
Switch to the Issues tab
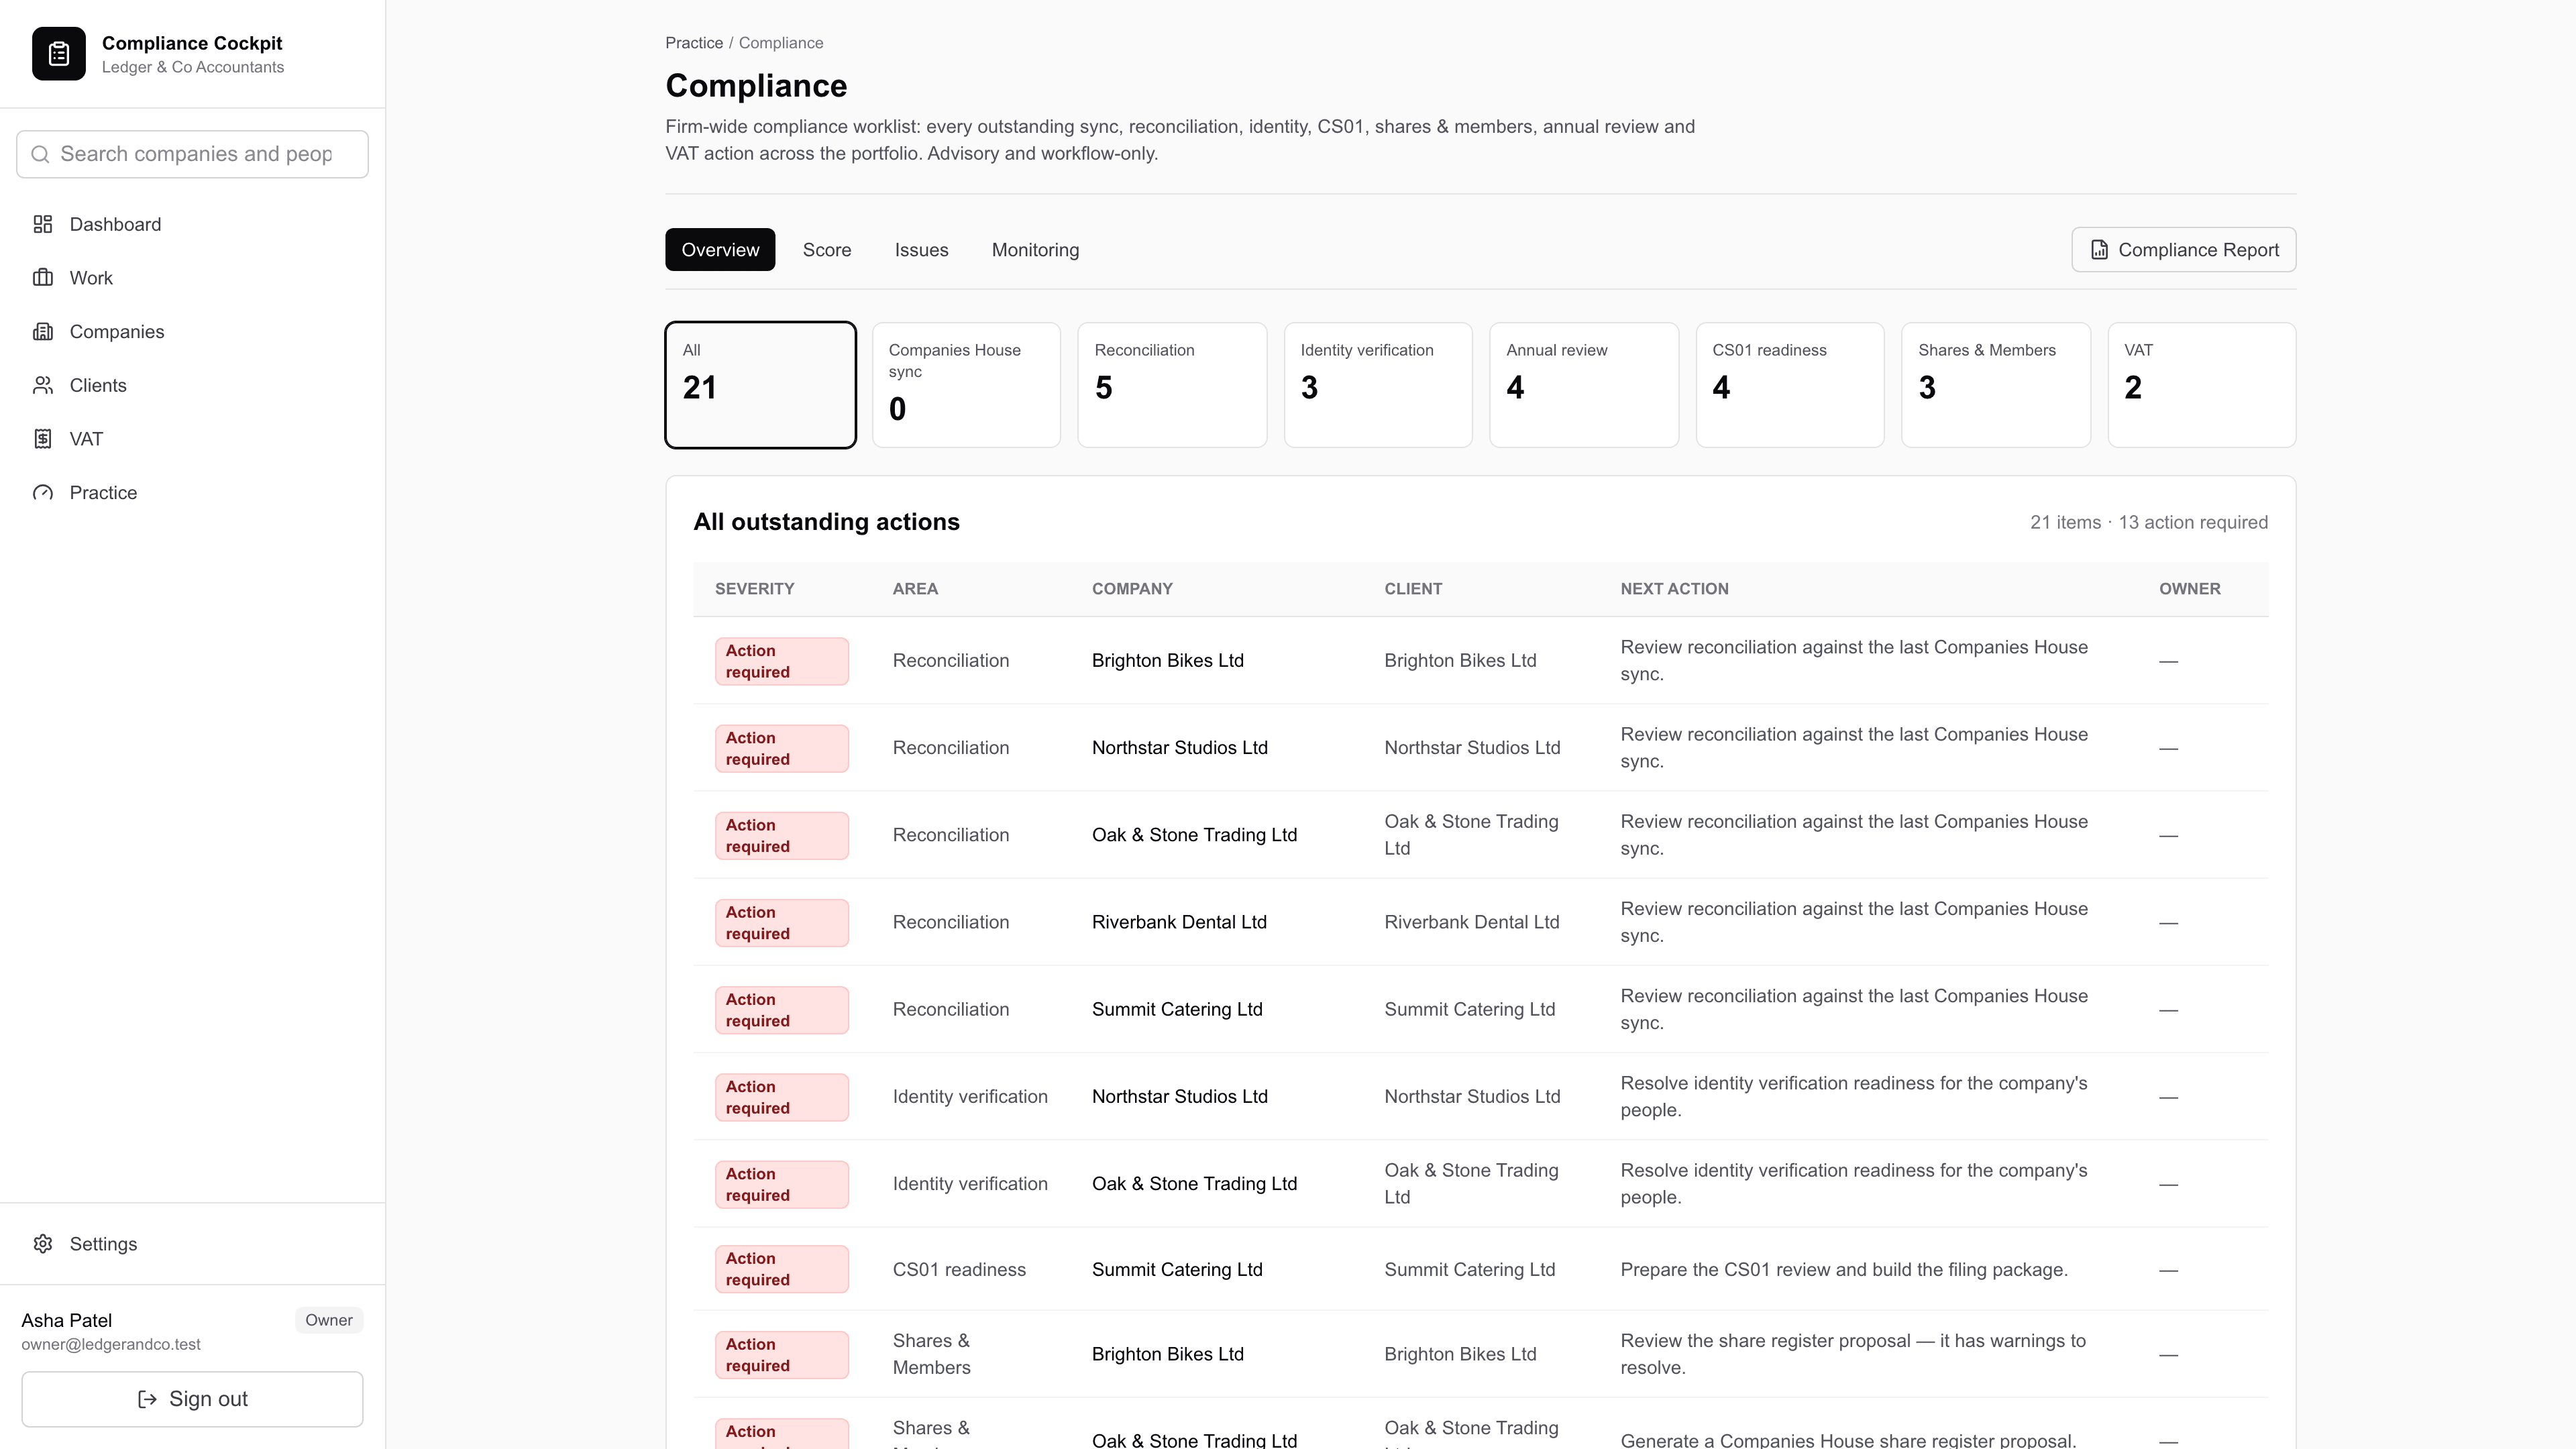[x=921, y=250]
